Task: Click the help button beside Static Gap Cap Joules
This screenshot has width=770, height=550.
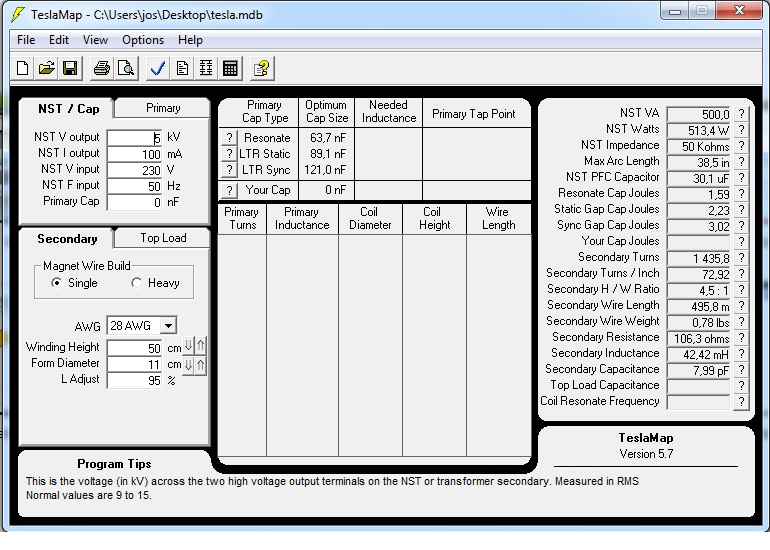Action: coord(742,210)
